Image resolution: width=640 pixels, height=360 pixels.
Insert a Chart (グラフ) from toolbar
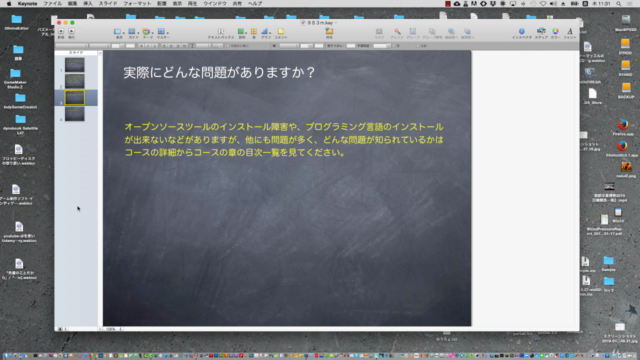click(x=265, y=31)
